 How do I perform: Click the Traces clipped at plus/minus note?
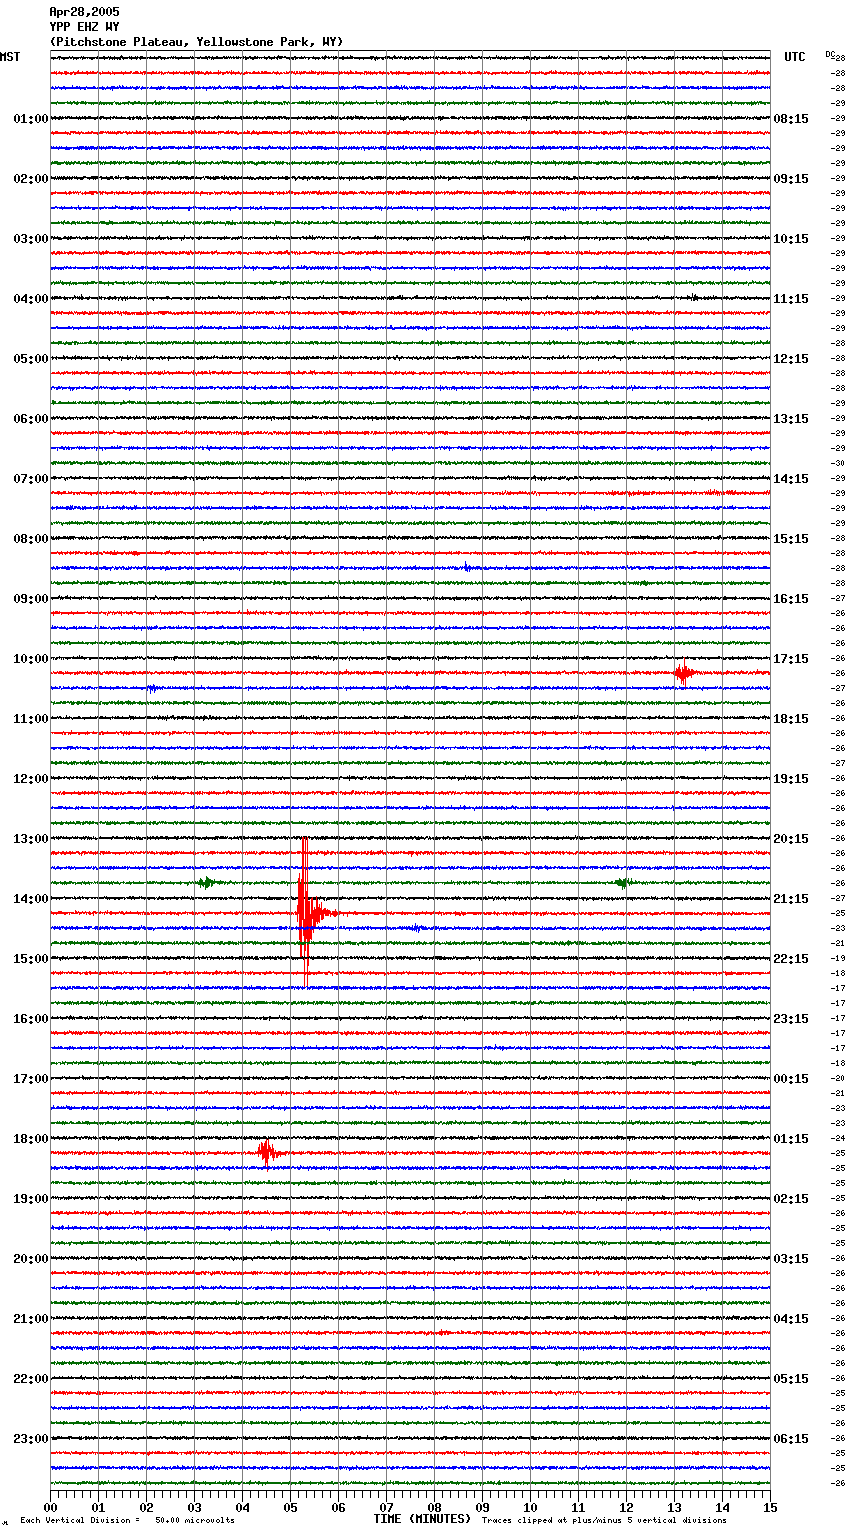click(x=604, y=1521)
